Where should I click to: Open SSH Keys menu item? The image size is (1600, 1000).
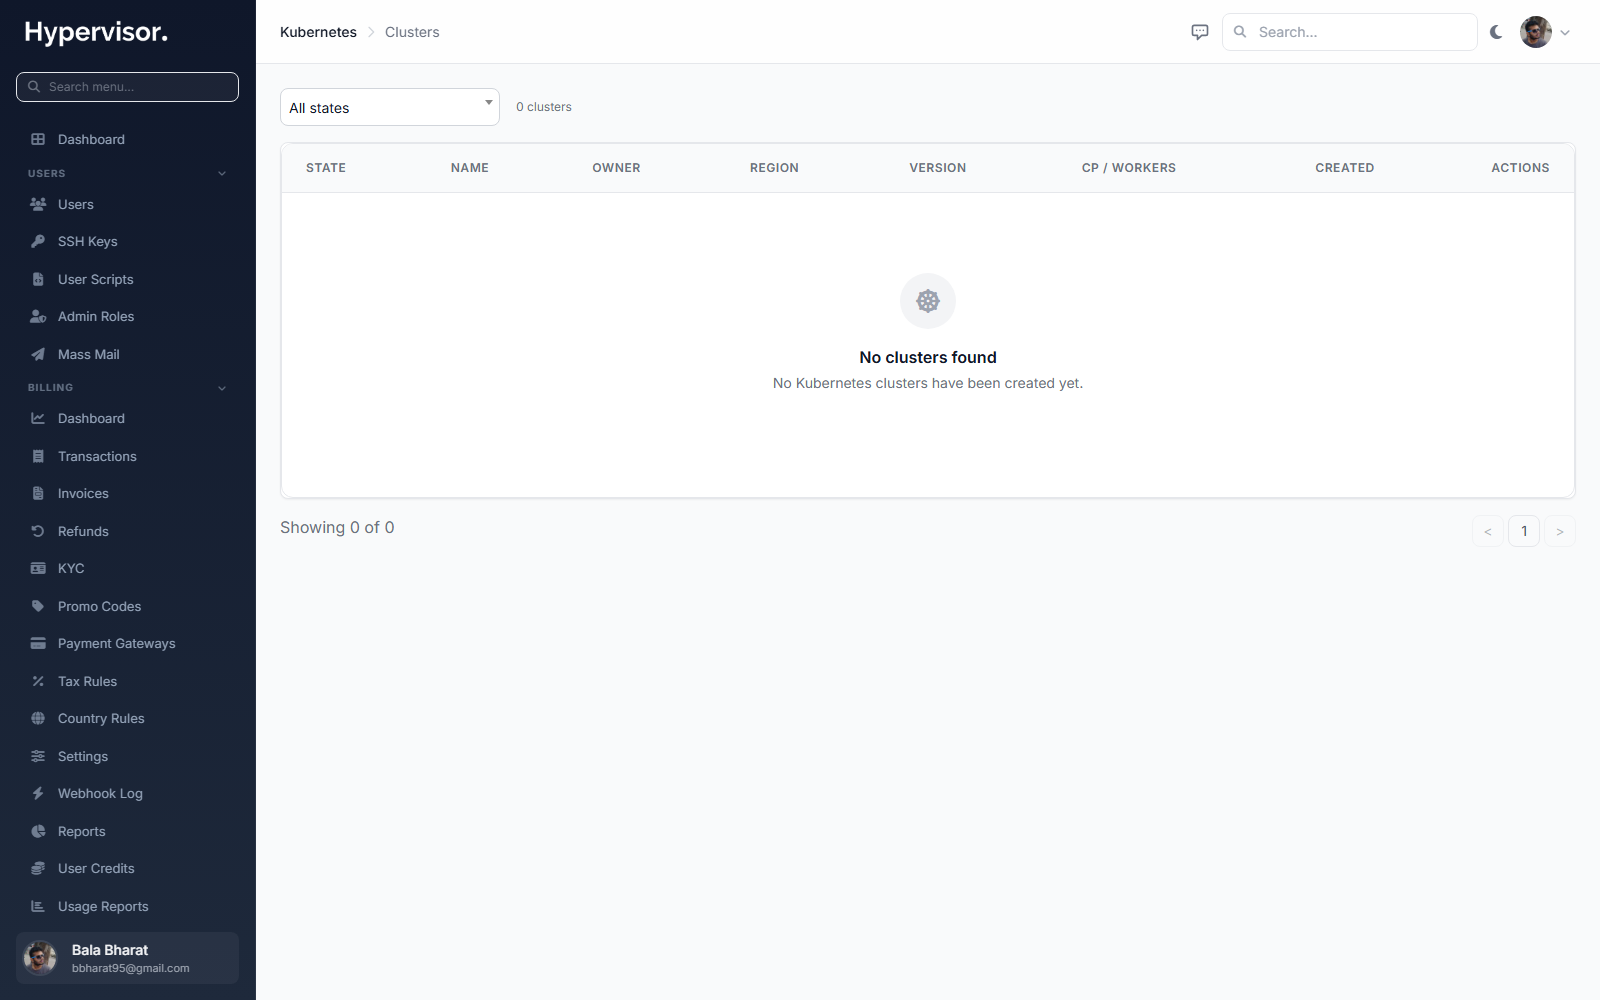[128, 241]
